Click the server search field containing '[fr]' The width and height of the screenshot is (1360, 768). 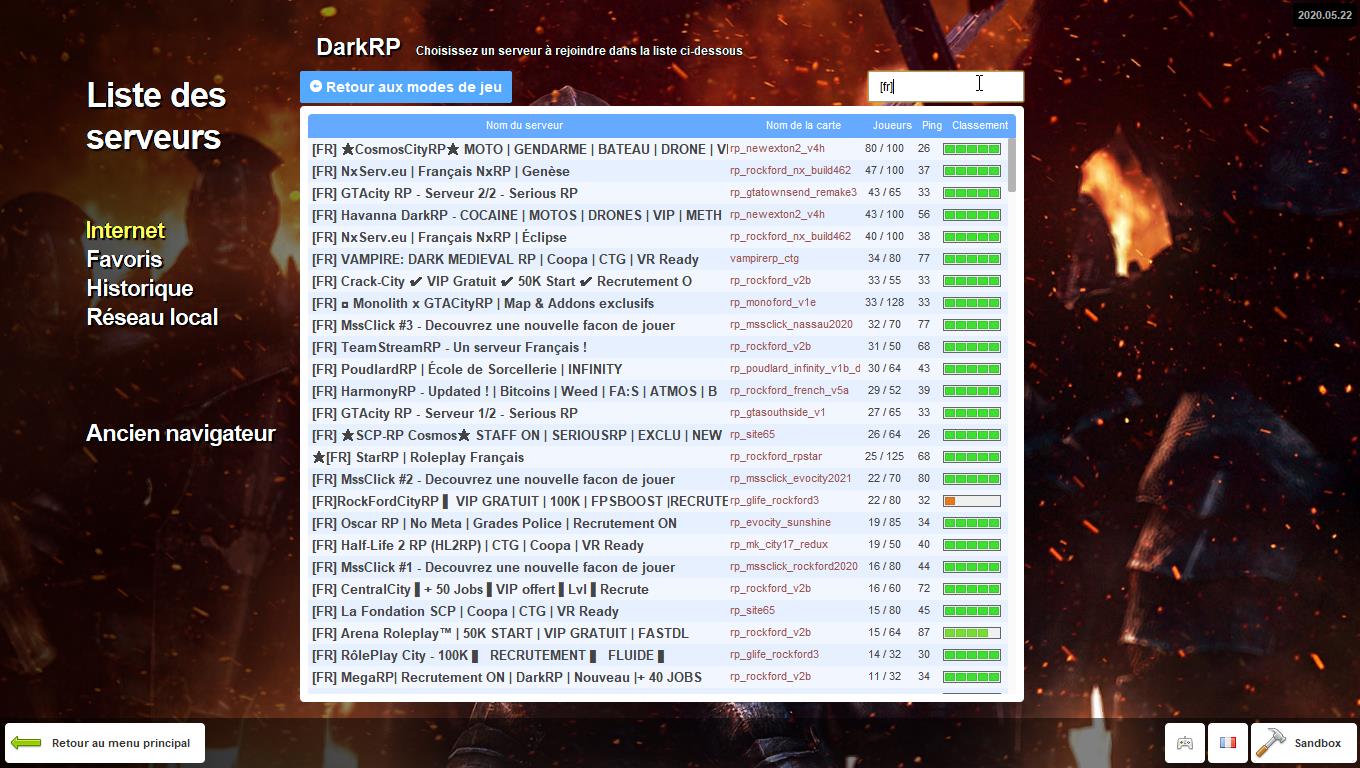(x=945, y=86)
